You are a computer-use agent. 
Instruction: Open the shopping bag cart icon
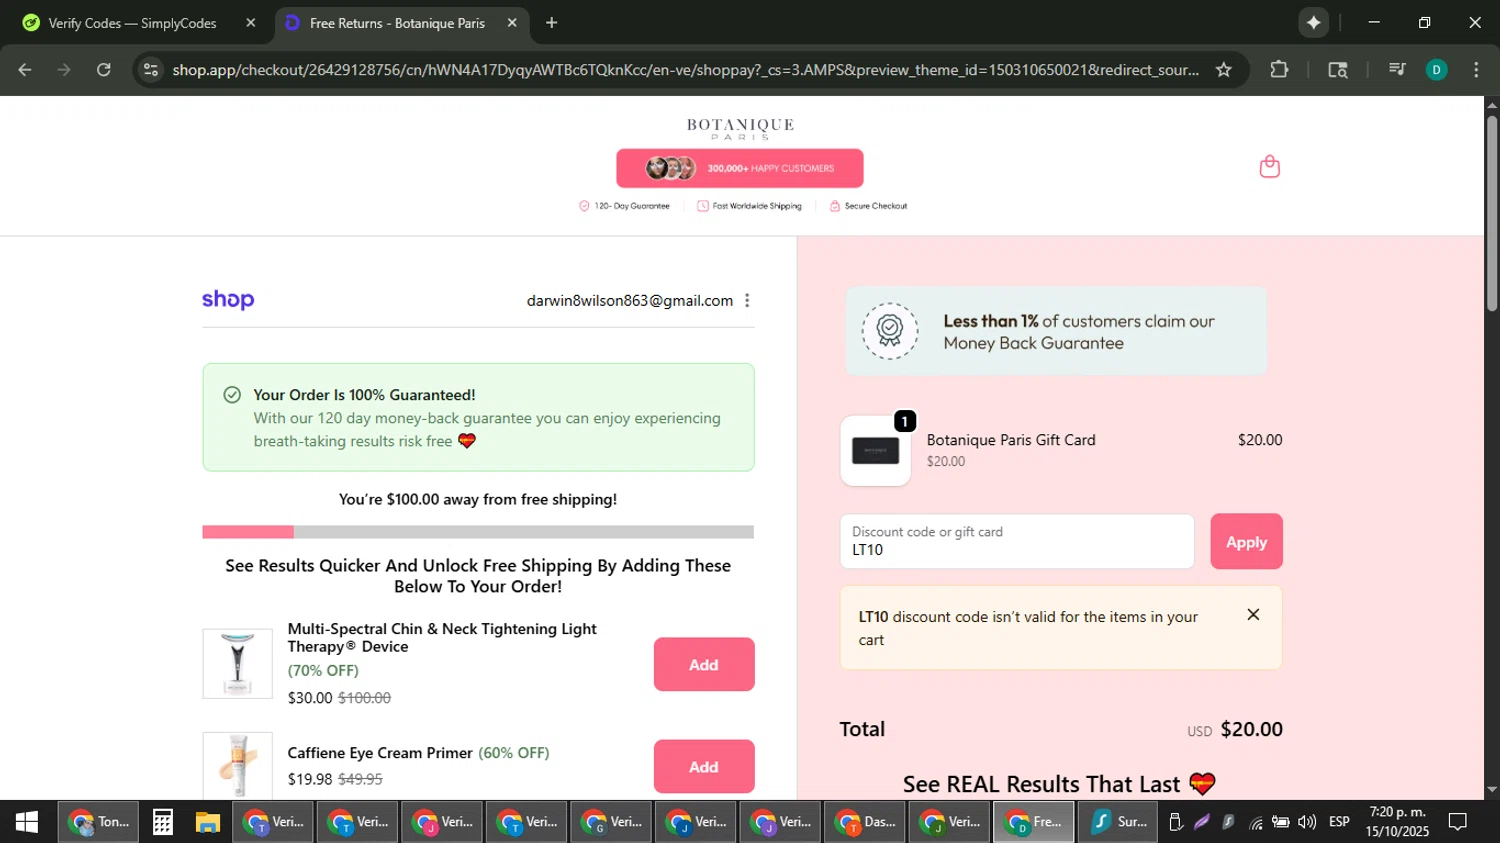pos(1269,166)
